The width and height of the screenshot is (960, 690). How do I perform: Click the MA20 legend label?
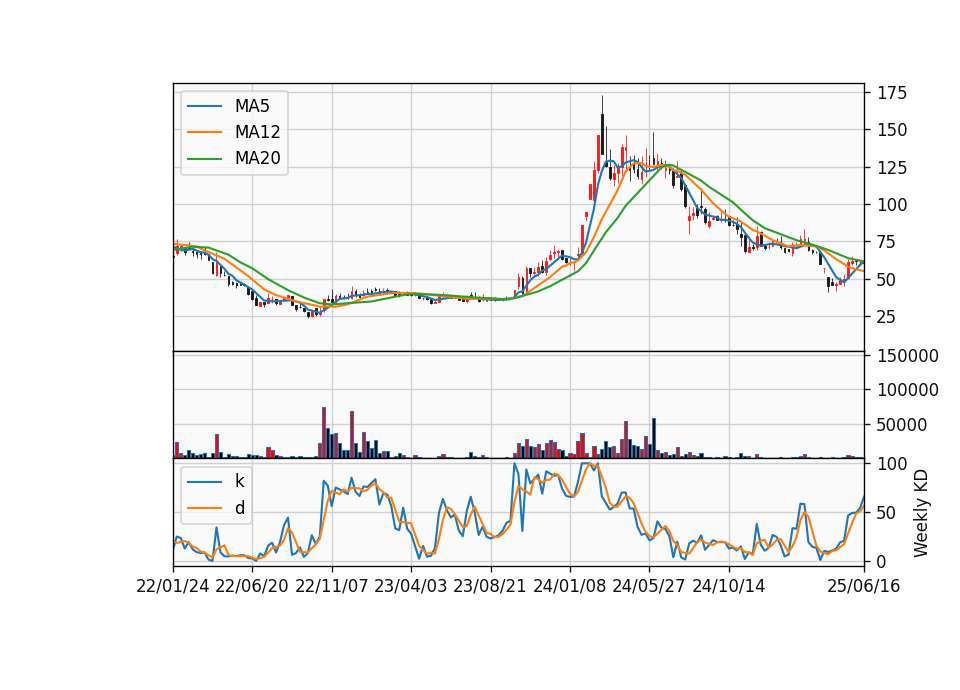[257, 158]
